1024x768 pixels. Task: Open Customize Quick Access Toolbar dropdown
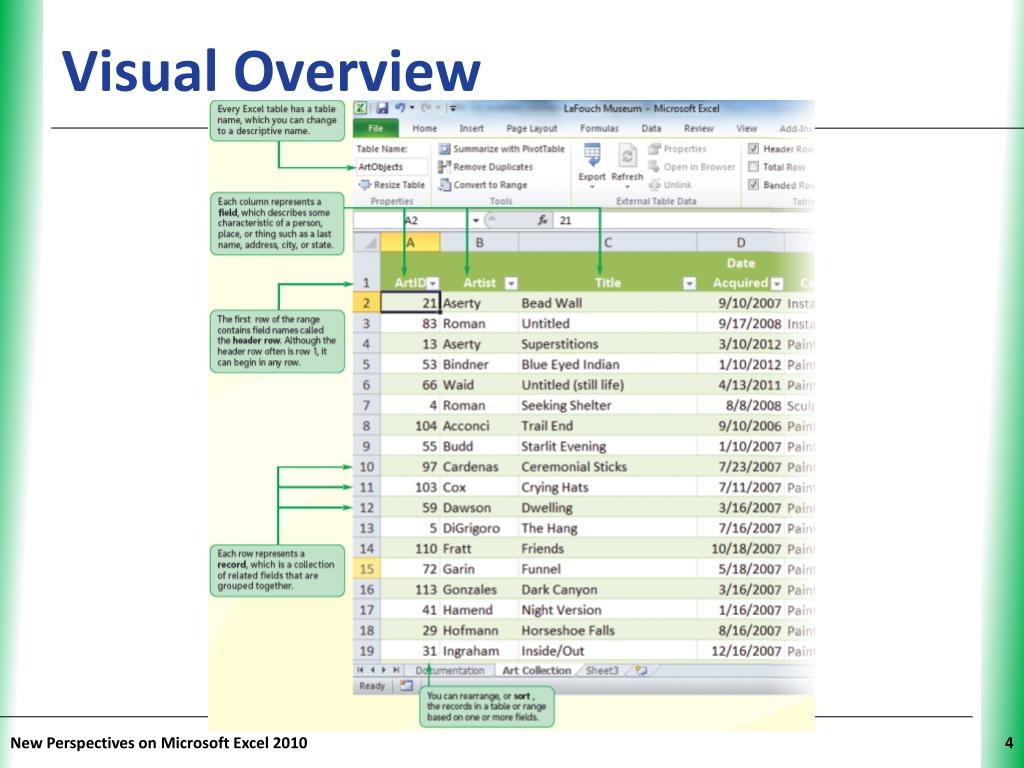[x=452, y=108]
